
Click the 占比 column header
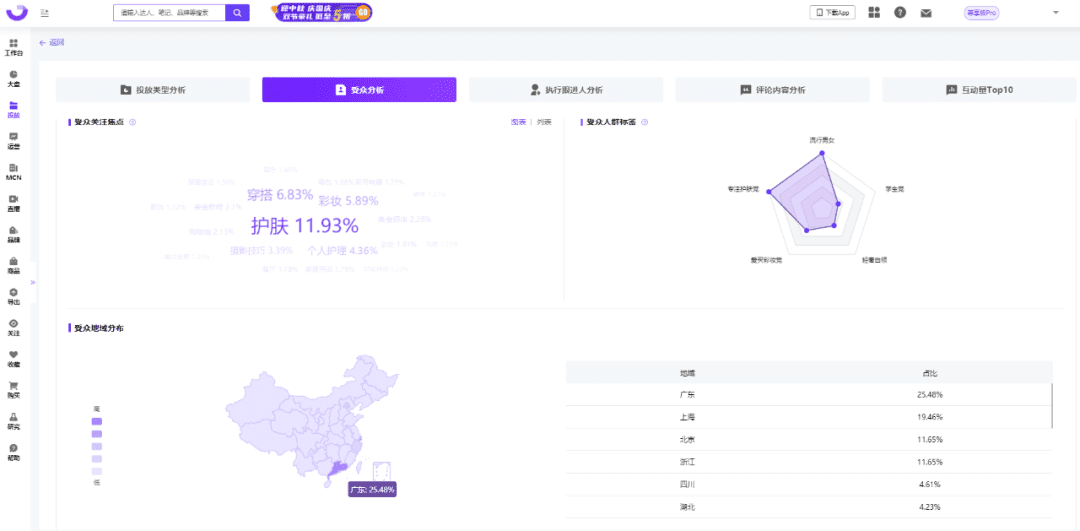pos(930,373)
